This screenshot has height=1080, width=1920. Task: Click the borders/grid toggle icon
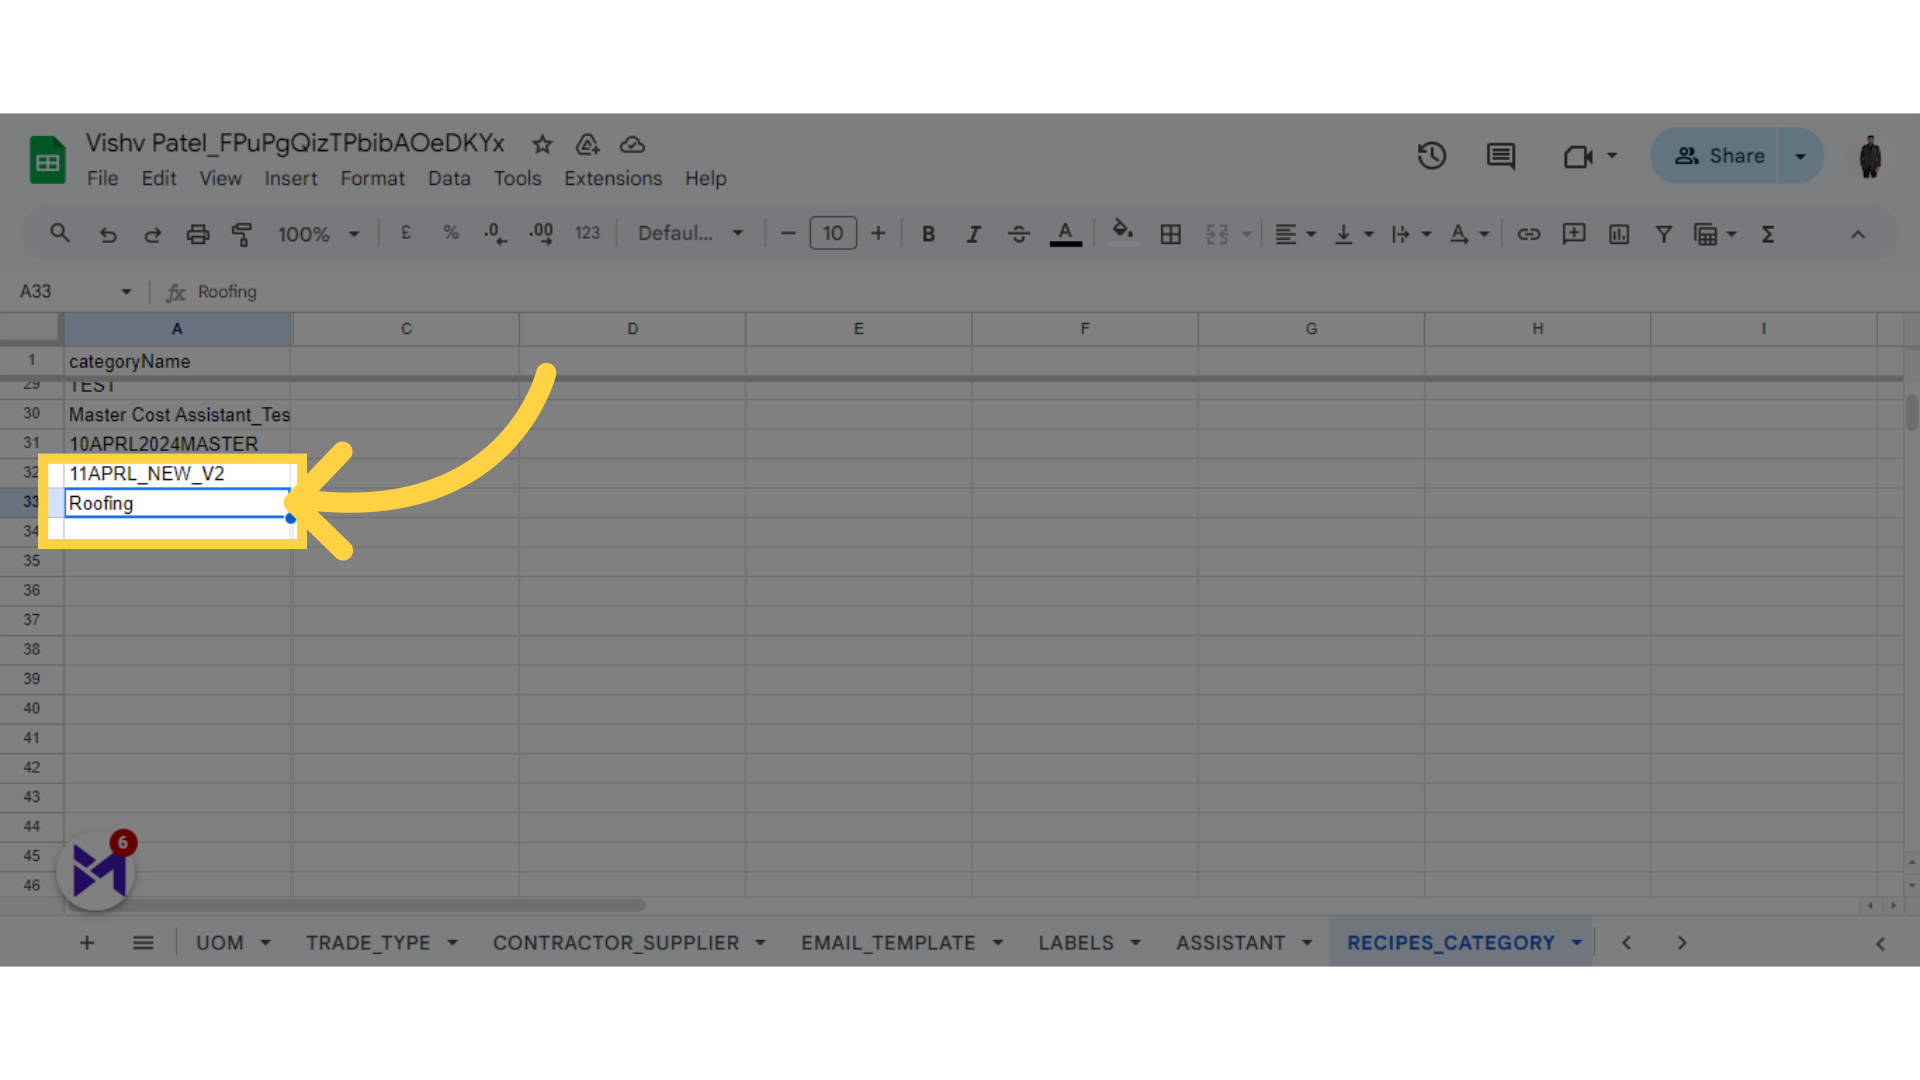pos(1171,235)
